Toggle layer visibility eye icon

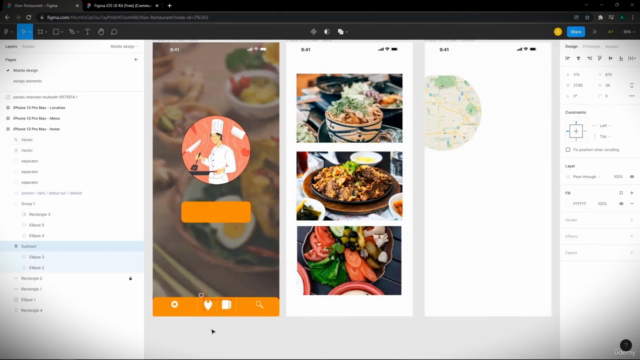[632, 177]
